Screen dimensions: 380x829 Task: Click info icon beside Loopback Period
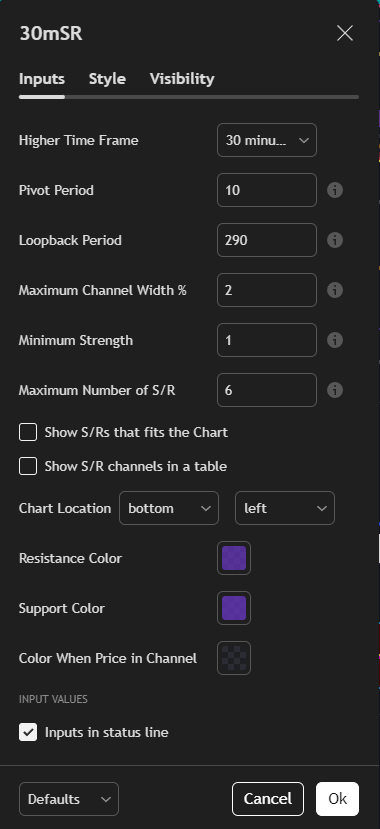[335, 240]
